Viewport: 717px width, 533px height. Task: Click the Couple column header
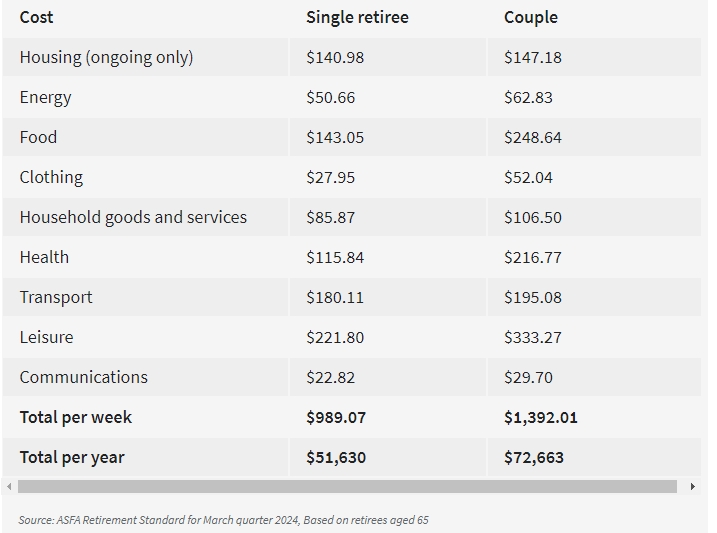(x=531, y=17)
